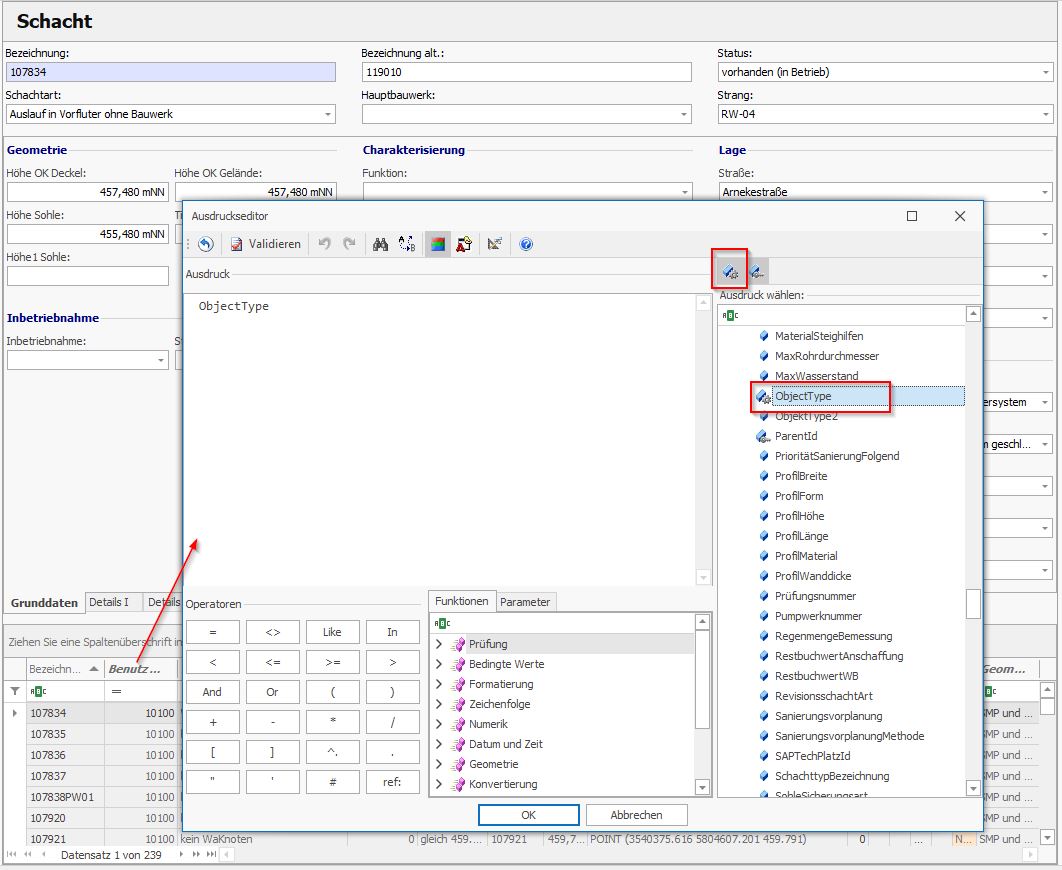1062x870 pixels.
Task: Click the blue reset arrow icon left of Validieren
Action: point(206,244)
